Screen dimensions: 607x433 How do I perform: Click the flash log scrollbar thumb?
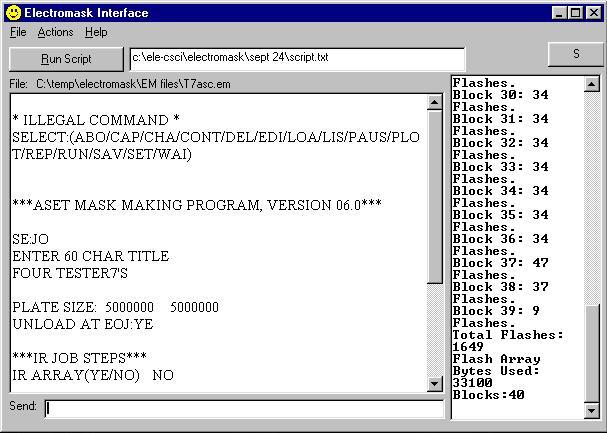click(x=593, y=355)
